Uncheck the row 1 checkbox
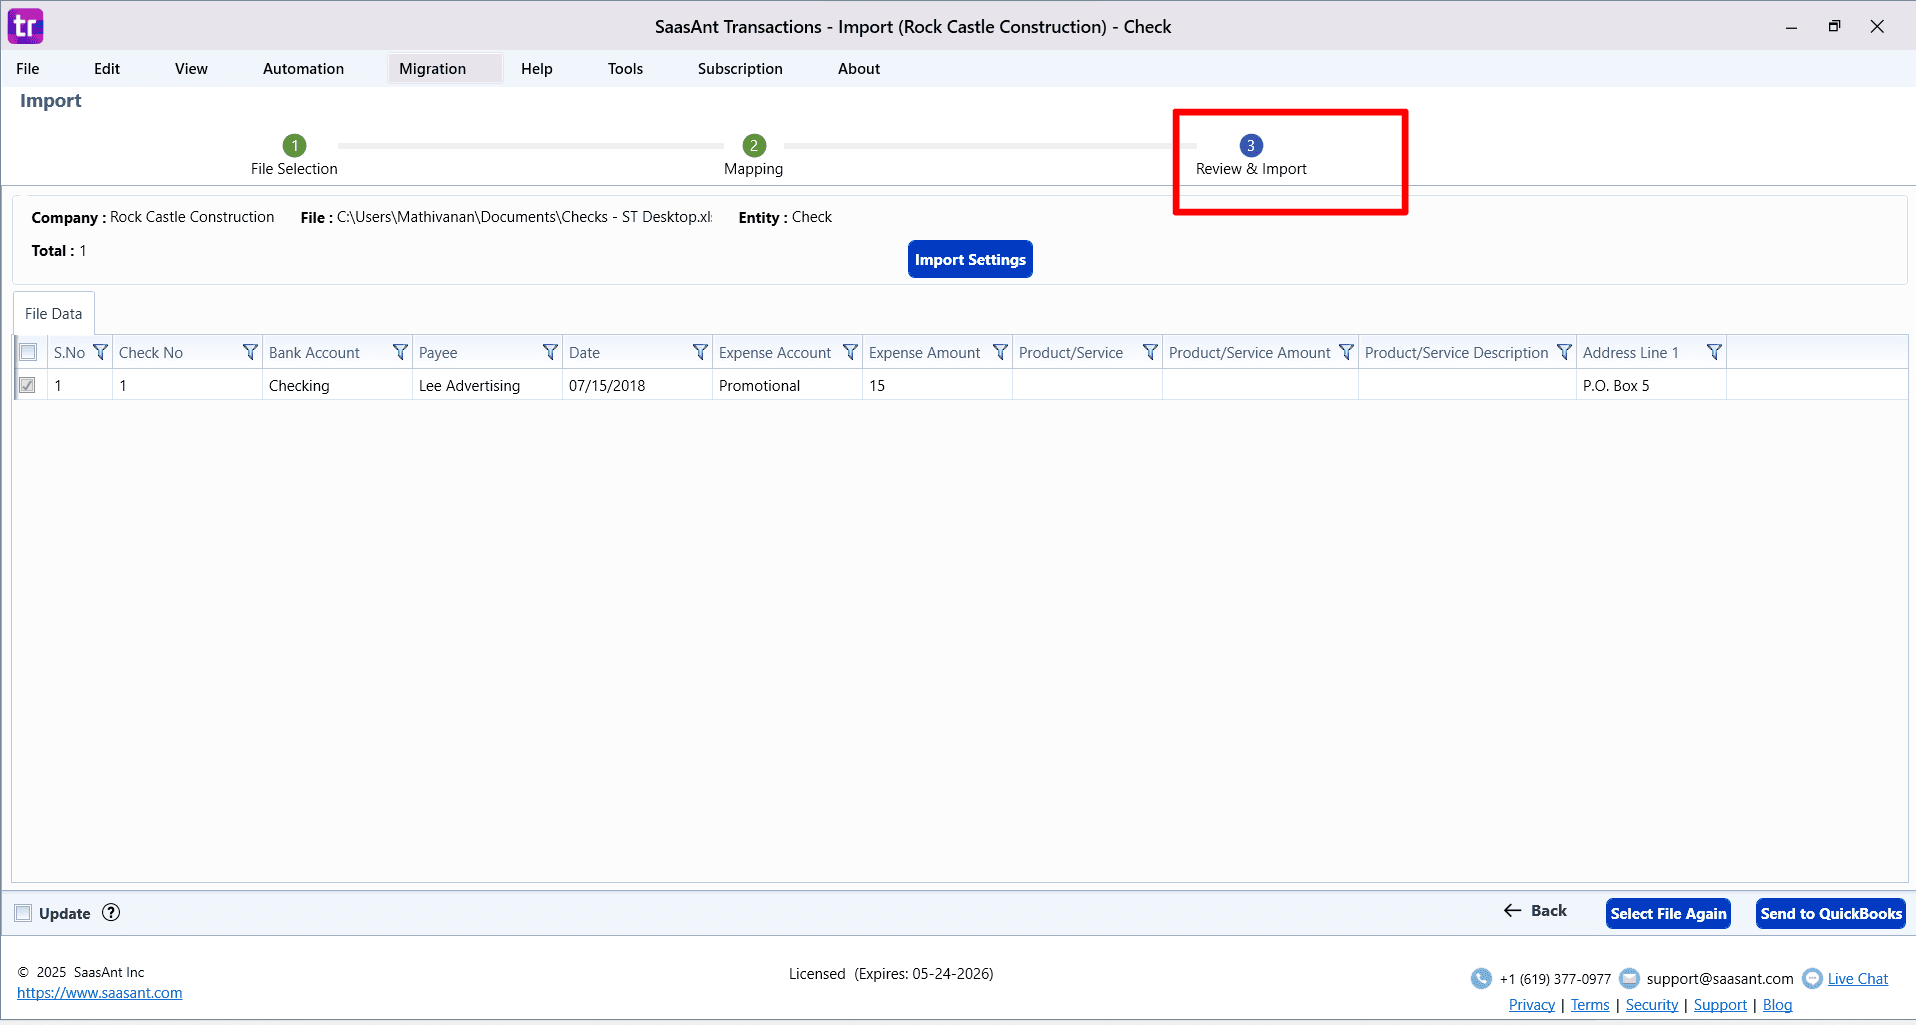The width and height of the screenshot is (1916, 1025). coord(28,385)
